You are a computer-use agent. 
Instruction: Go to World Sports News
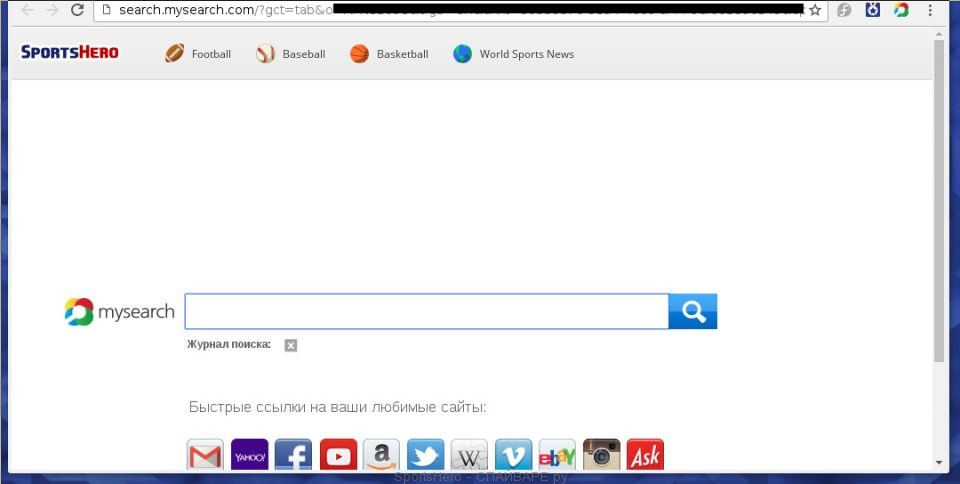click(x=514, y=54)
